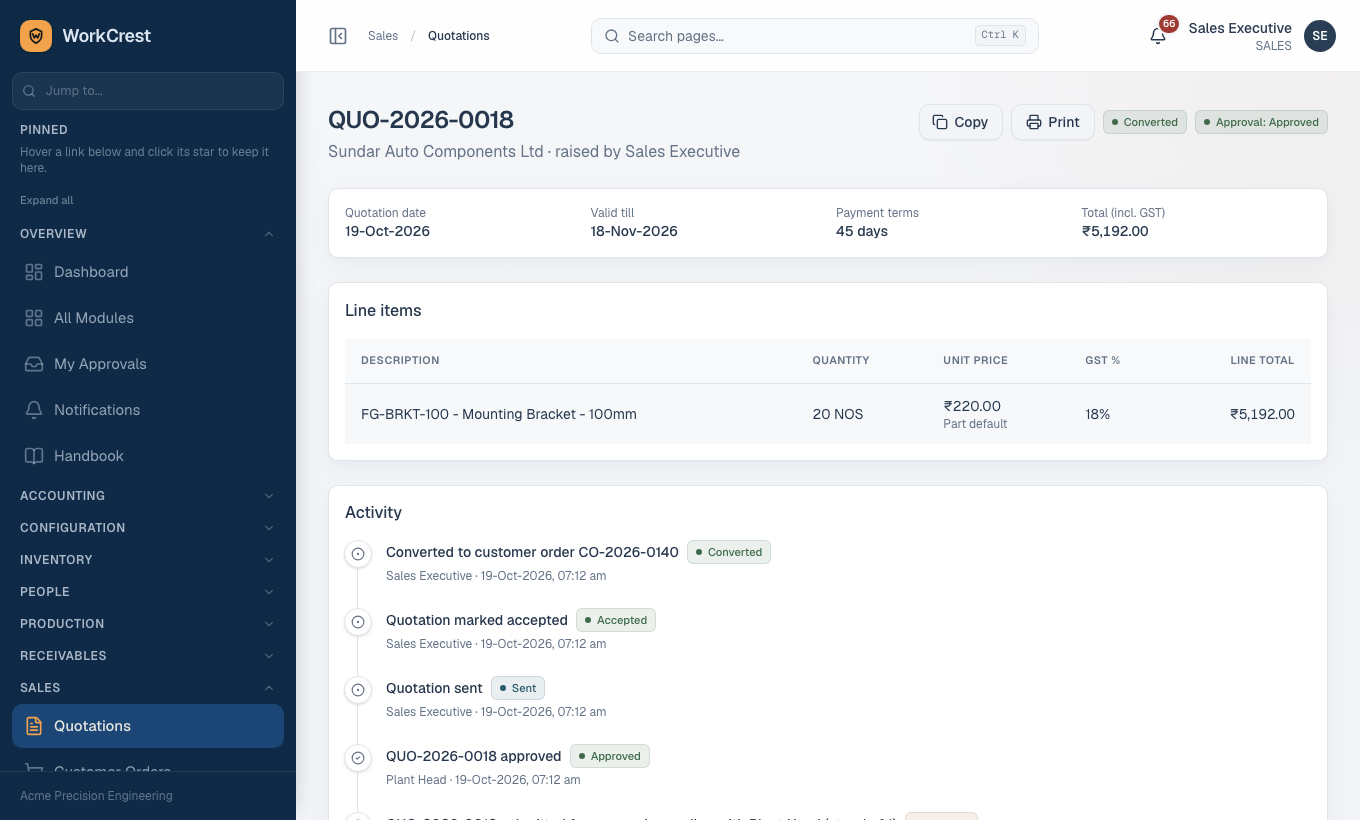Click the timeline icon beside Quotation marked accepted

[358, 622]
